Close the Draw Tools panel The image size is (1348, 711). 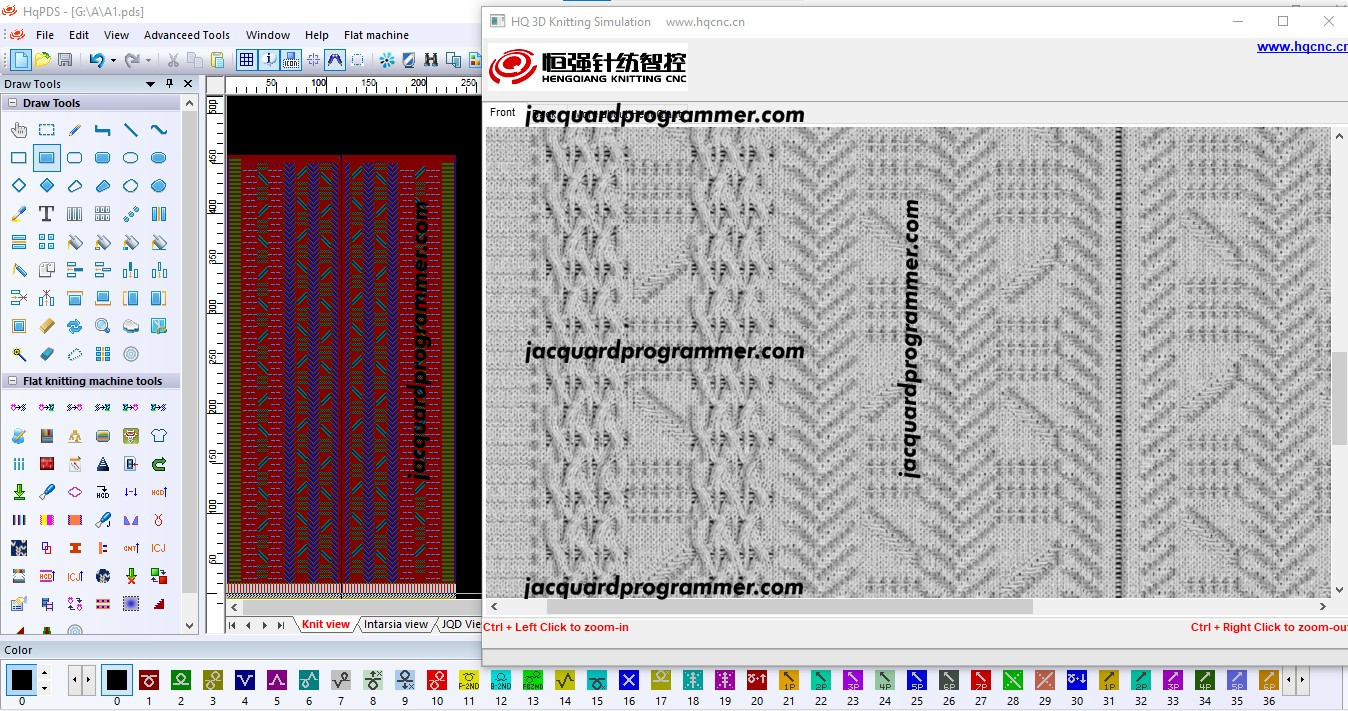pyautogui.click(x=188, y=84)
